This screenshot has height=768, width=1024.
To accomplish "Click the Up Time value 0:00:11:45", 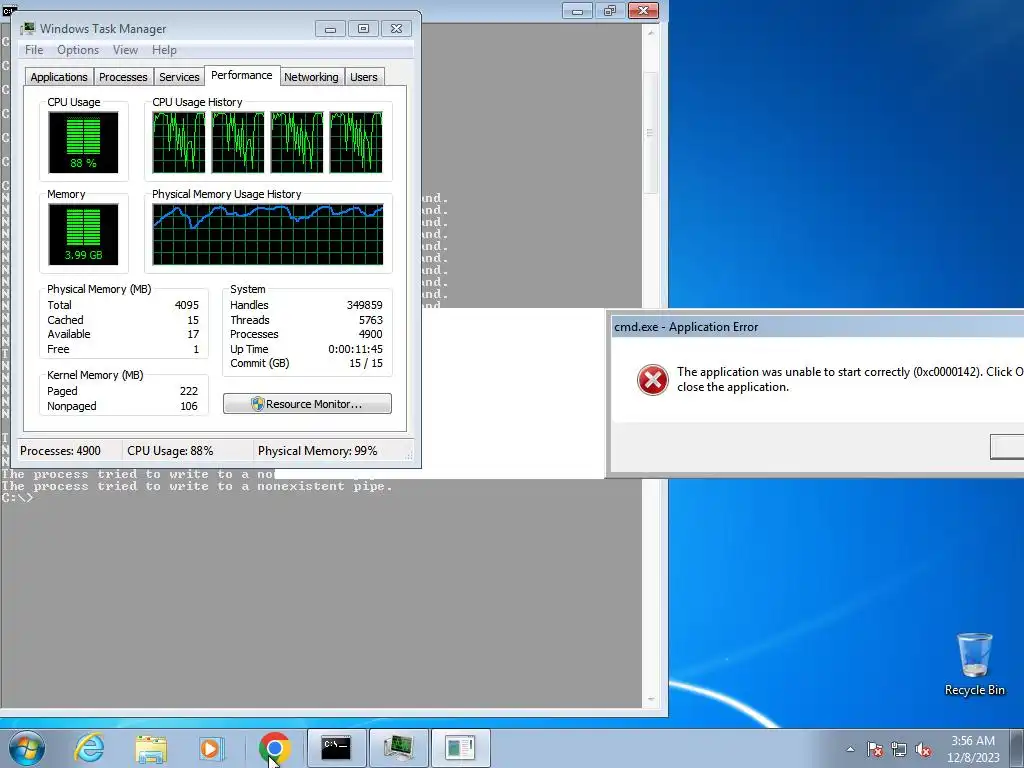I will tap(355, 349).
